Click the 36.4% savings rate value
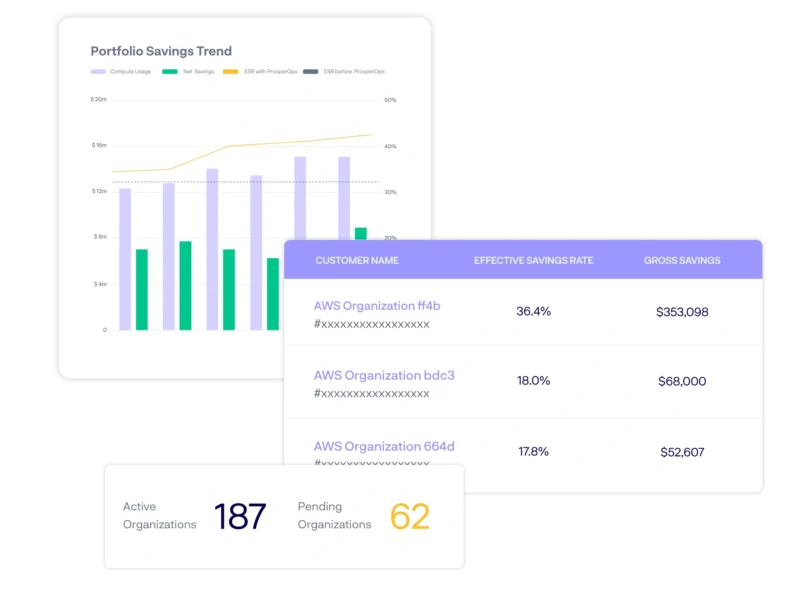 534,311
